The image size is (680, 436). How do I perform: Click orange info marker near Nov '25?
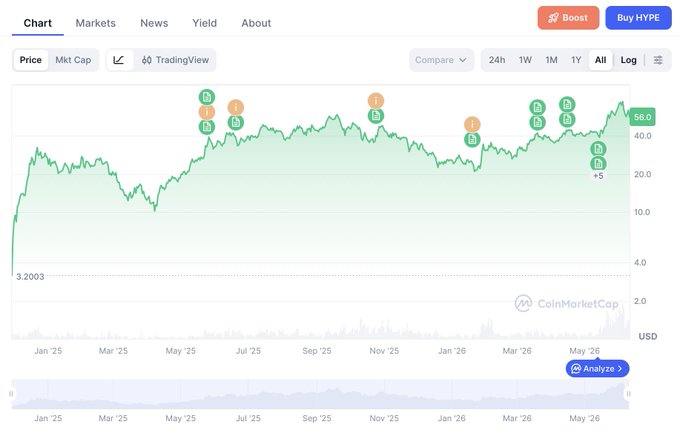coord(376,101)
